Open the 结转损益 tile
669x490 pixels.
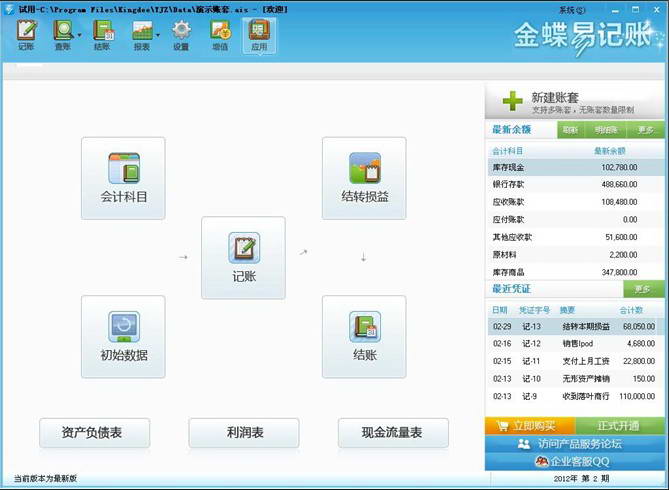(364, 178)
